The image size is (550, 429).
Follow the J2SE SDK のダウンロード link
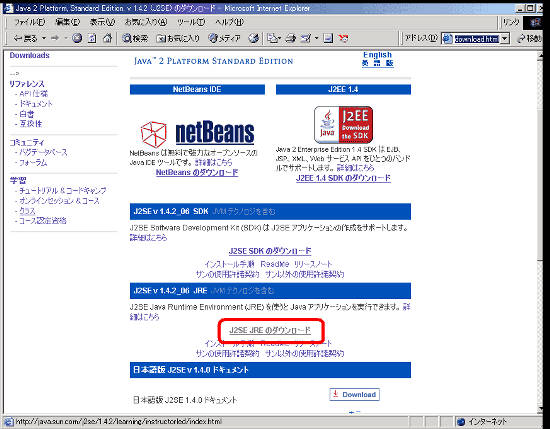tap(270, 251)
